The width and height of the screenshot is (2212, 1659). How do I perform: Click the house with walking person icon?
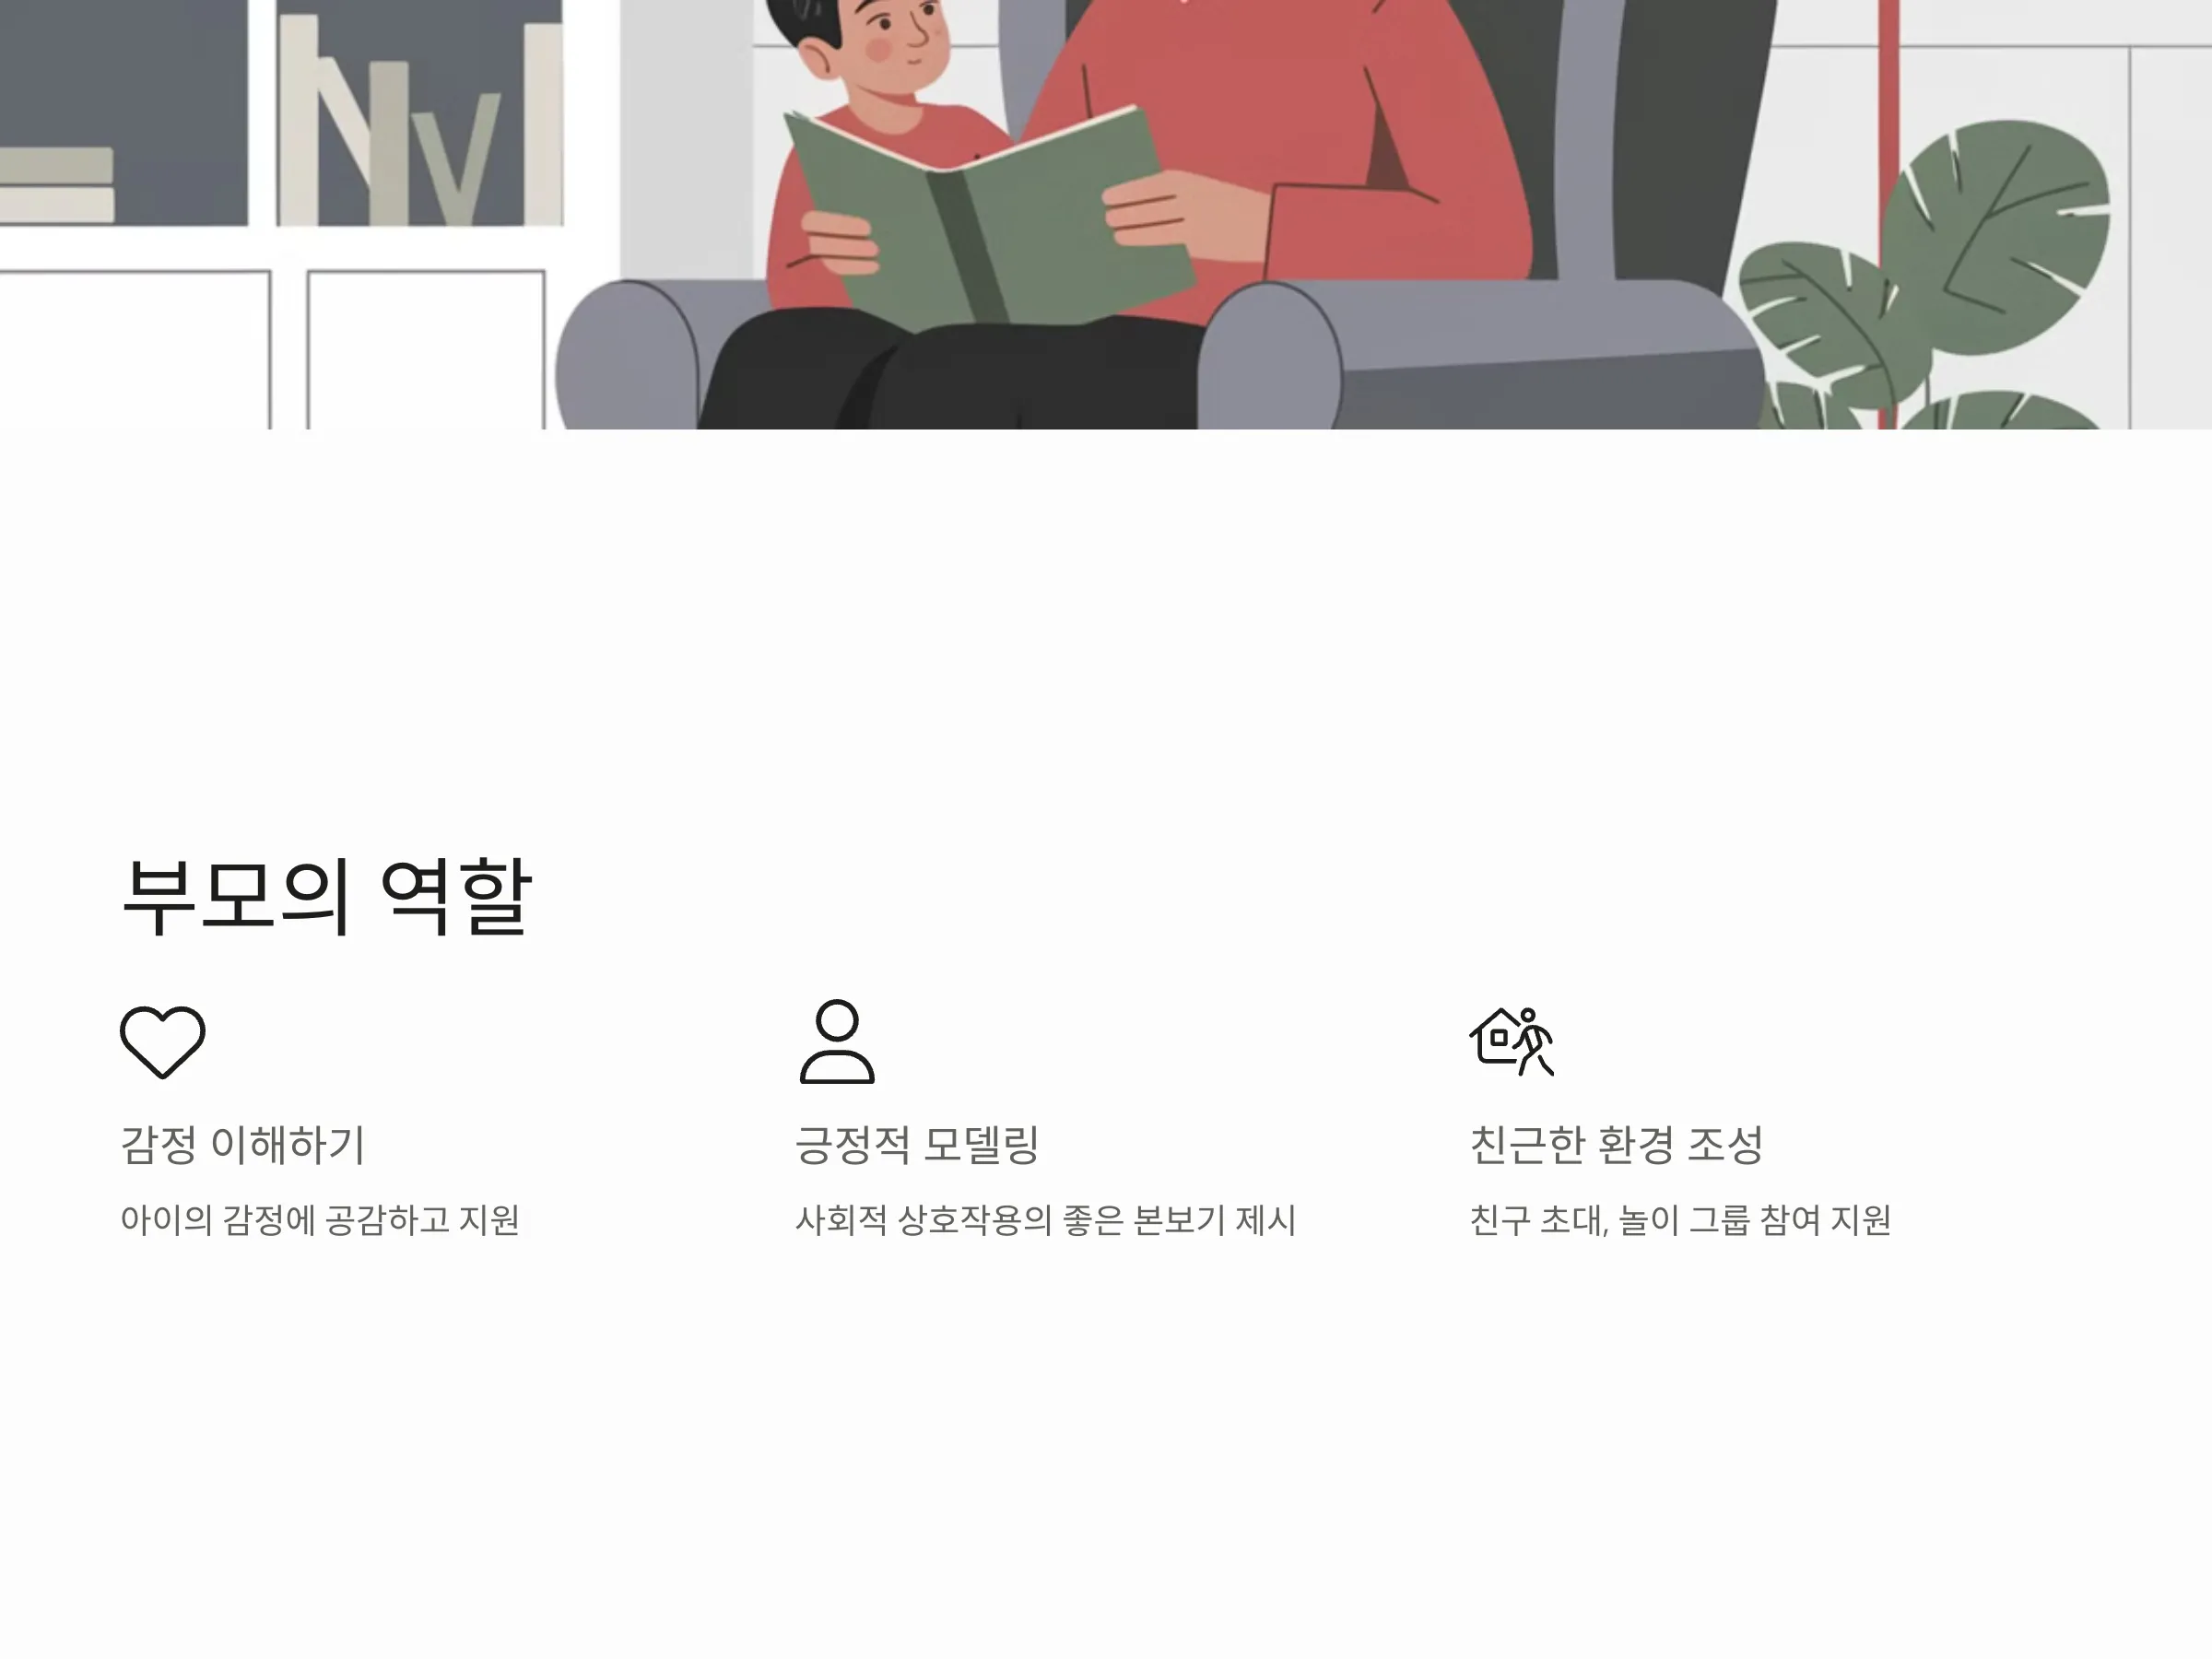click(1512, 1041)
